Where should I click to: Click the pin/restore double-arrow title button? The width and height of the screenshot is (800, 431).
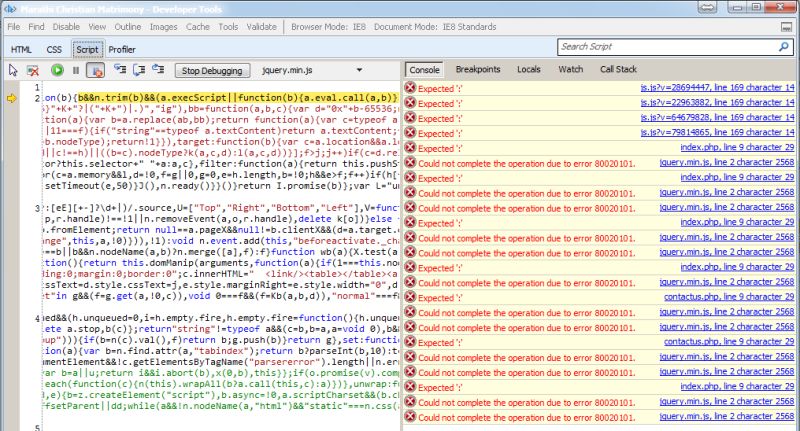click(x=708, y=7)
